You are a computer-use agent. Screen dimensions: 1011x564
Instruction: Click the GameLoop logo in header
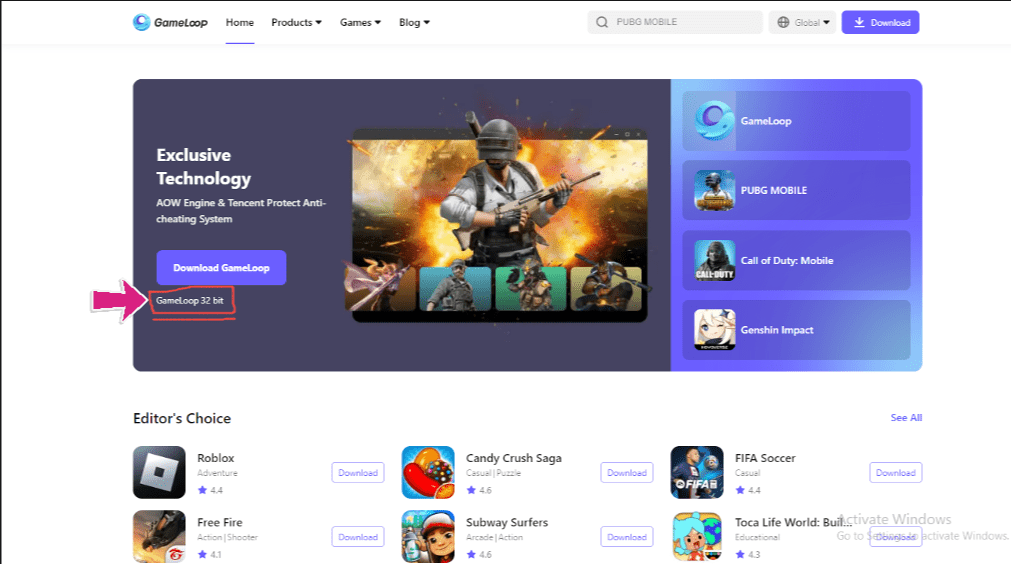pos(170,23)
